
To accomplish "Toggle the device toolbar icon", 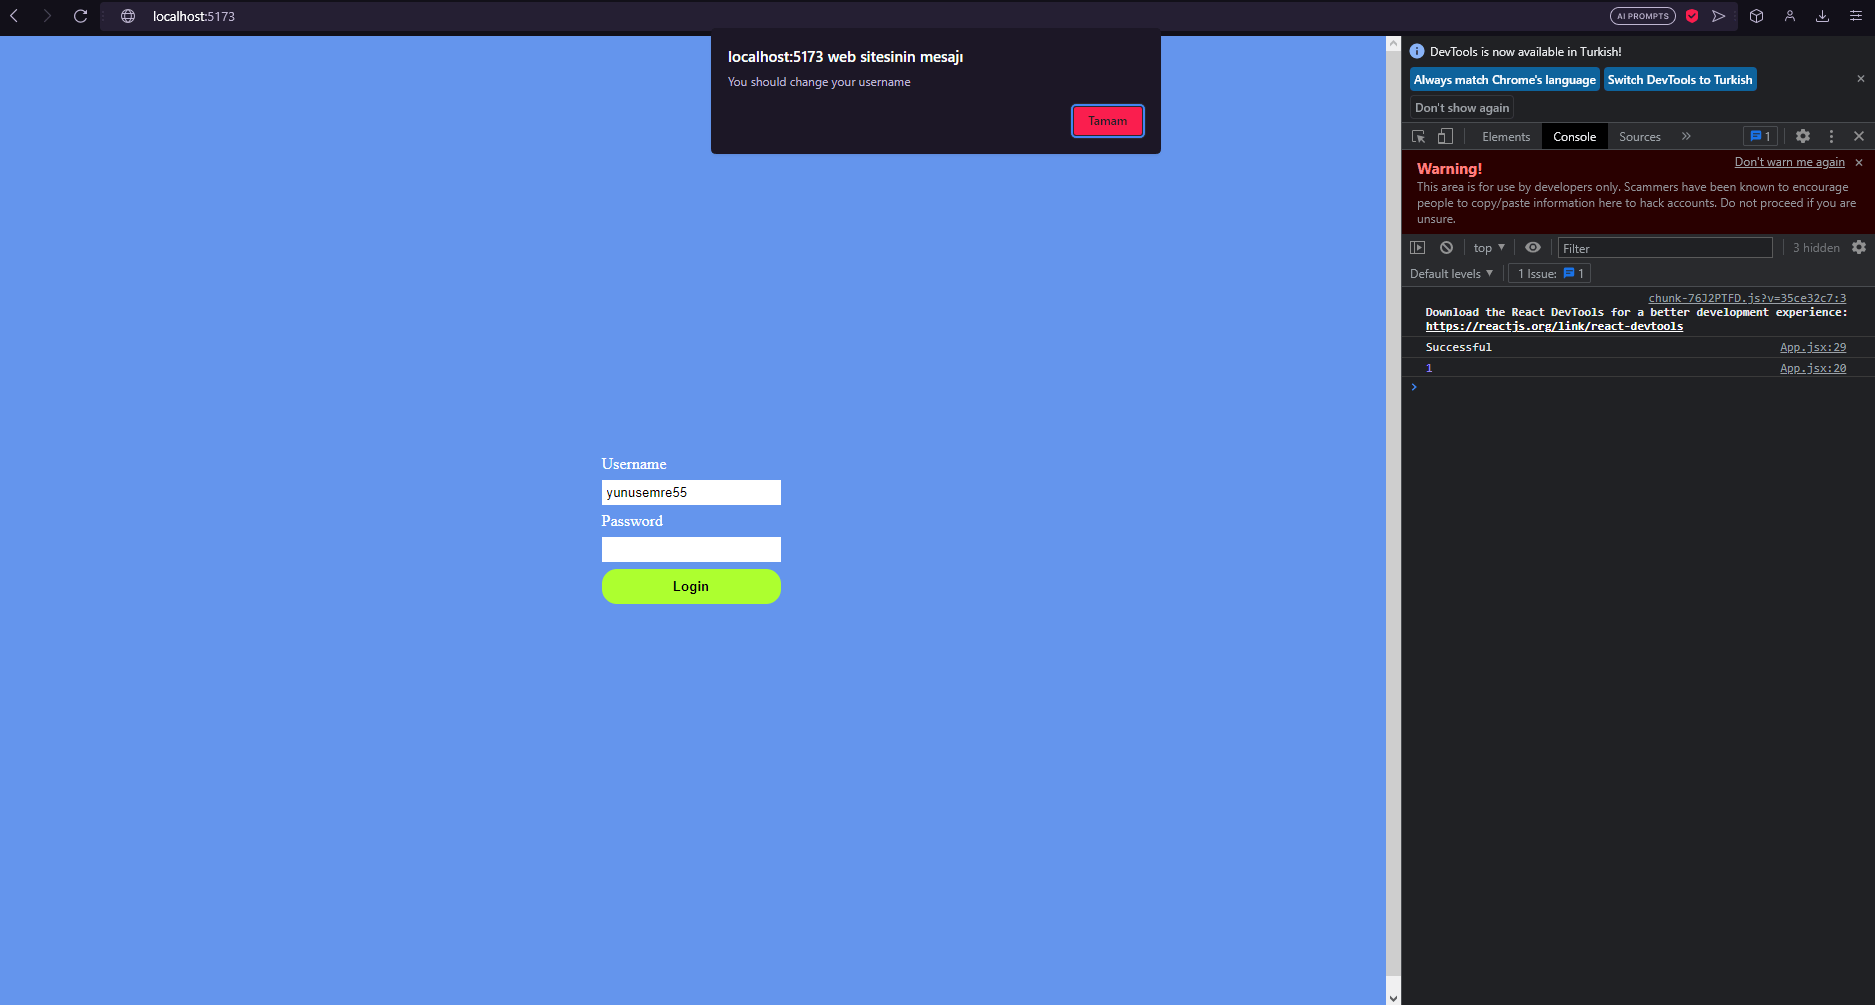I will point(1445,136).
